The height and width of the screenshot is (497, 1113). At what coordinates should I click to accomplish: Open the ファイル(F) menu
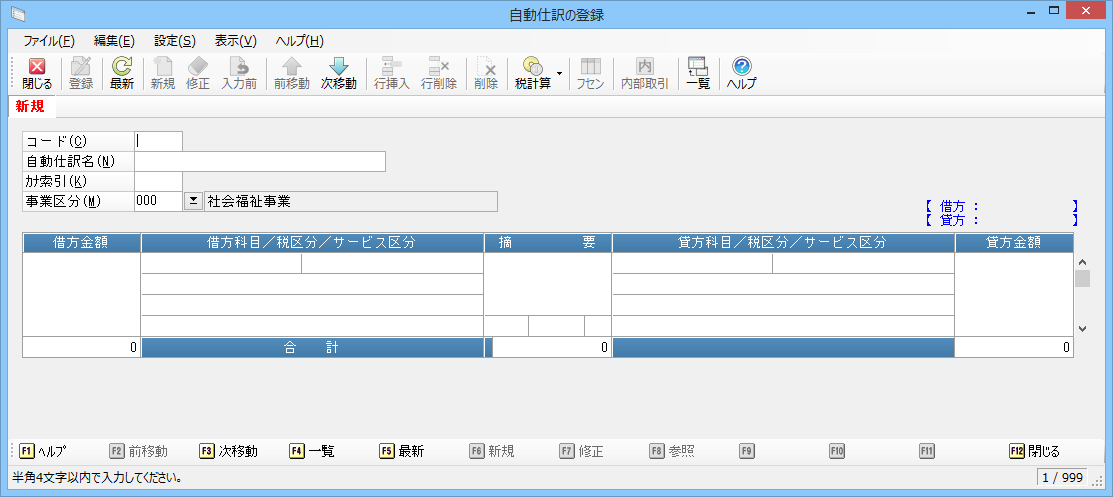pyautogui.click(x=48, y=41)
